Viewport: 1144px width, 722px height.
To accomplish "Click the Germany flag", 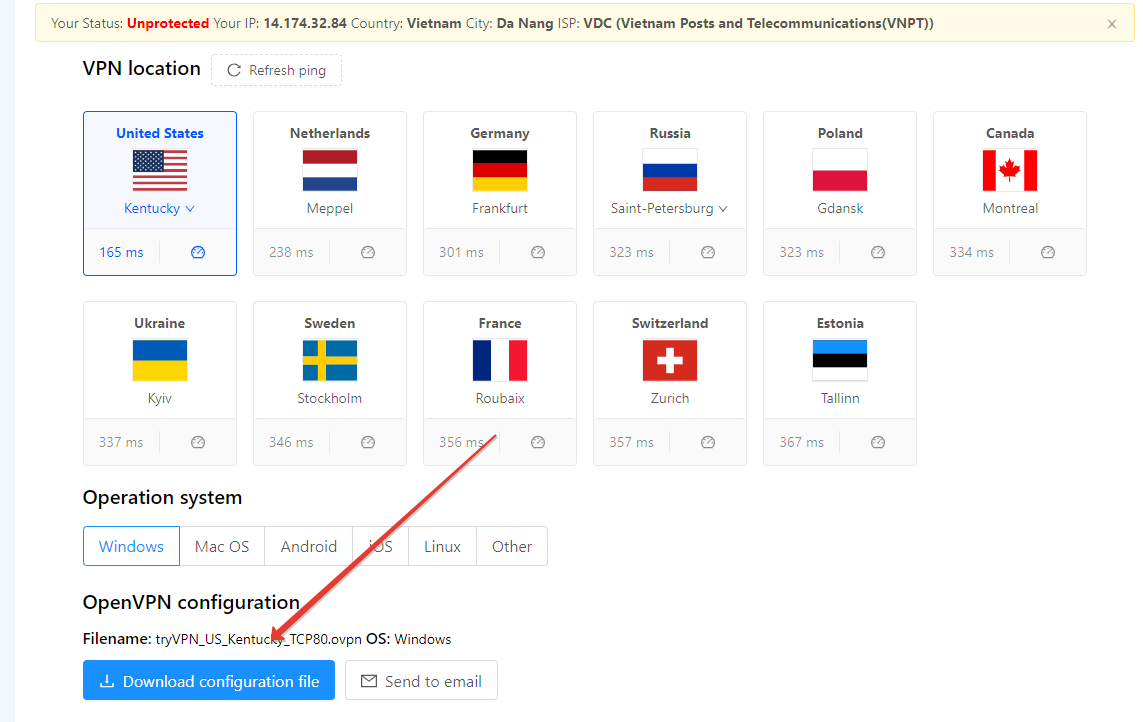I will [500, 170].
